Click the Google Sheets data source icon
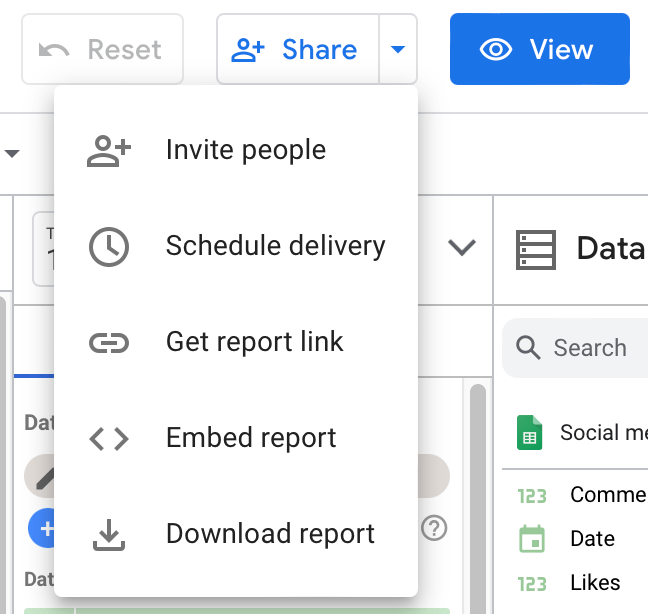Image resolution: width=648 pixels, height=614 pixels. coord(529,433)
